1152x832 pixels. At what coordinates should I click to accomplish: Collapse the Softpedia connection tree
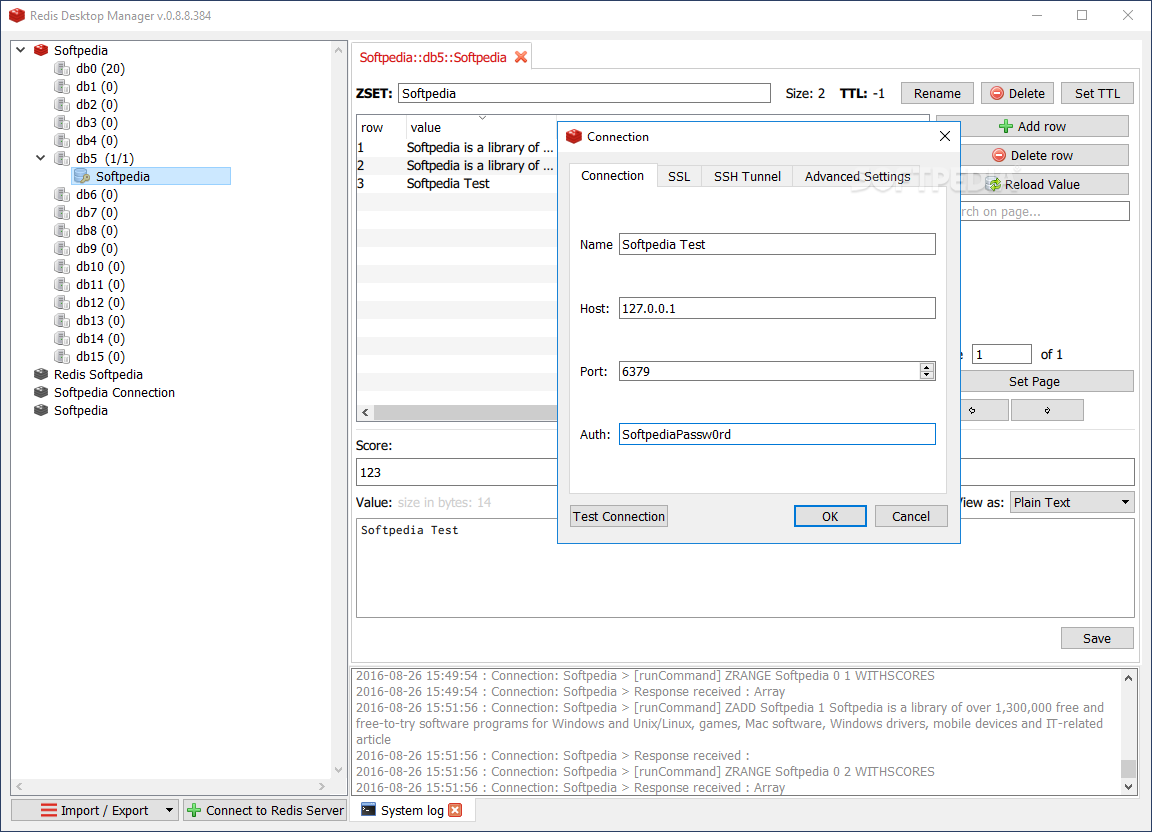point(21,50)
